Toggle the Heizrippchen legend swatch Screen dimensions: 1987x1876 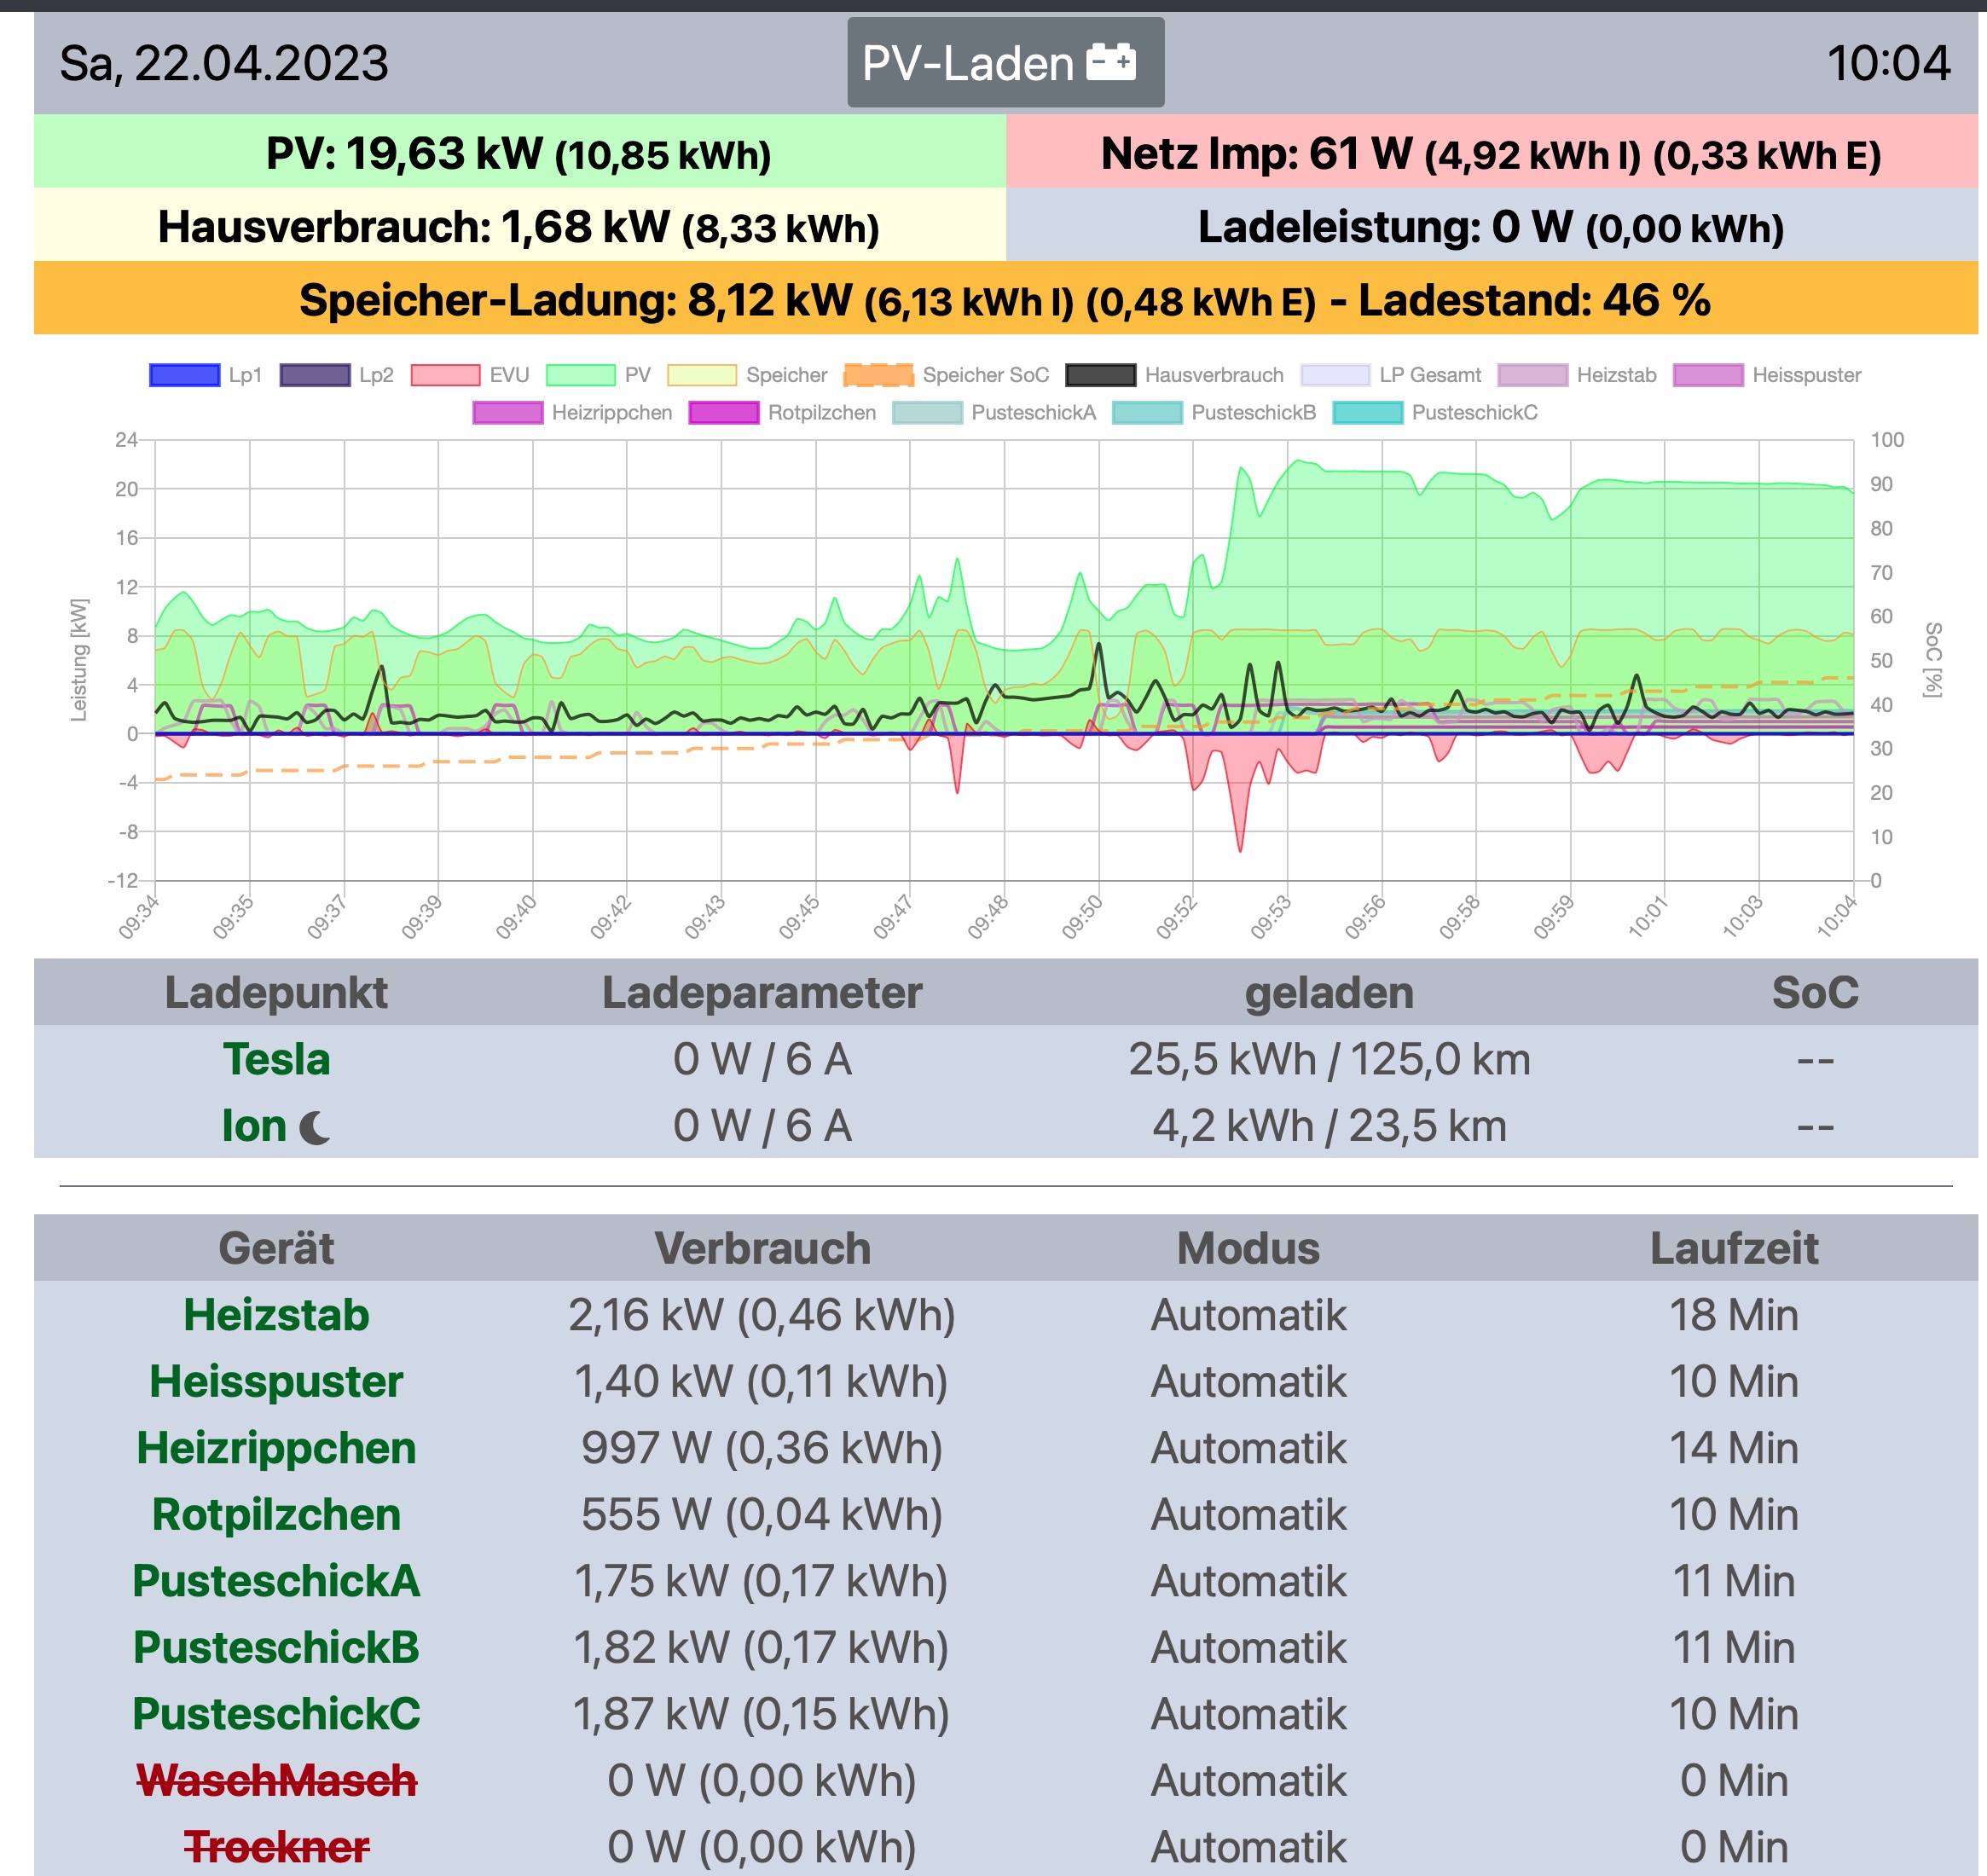point(508,413)
